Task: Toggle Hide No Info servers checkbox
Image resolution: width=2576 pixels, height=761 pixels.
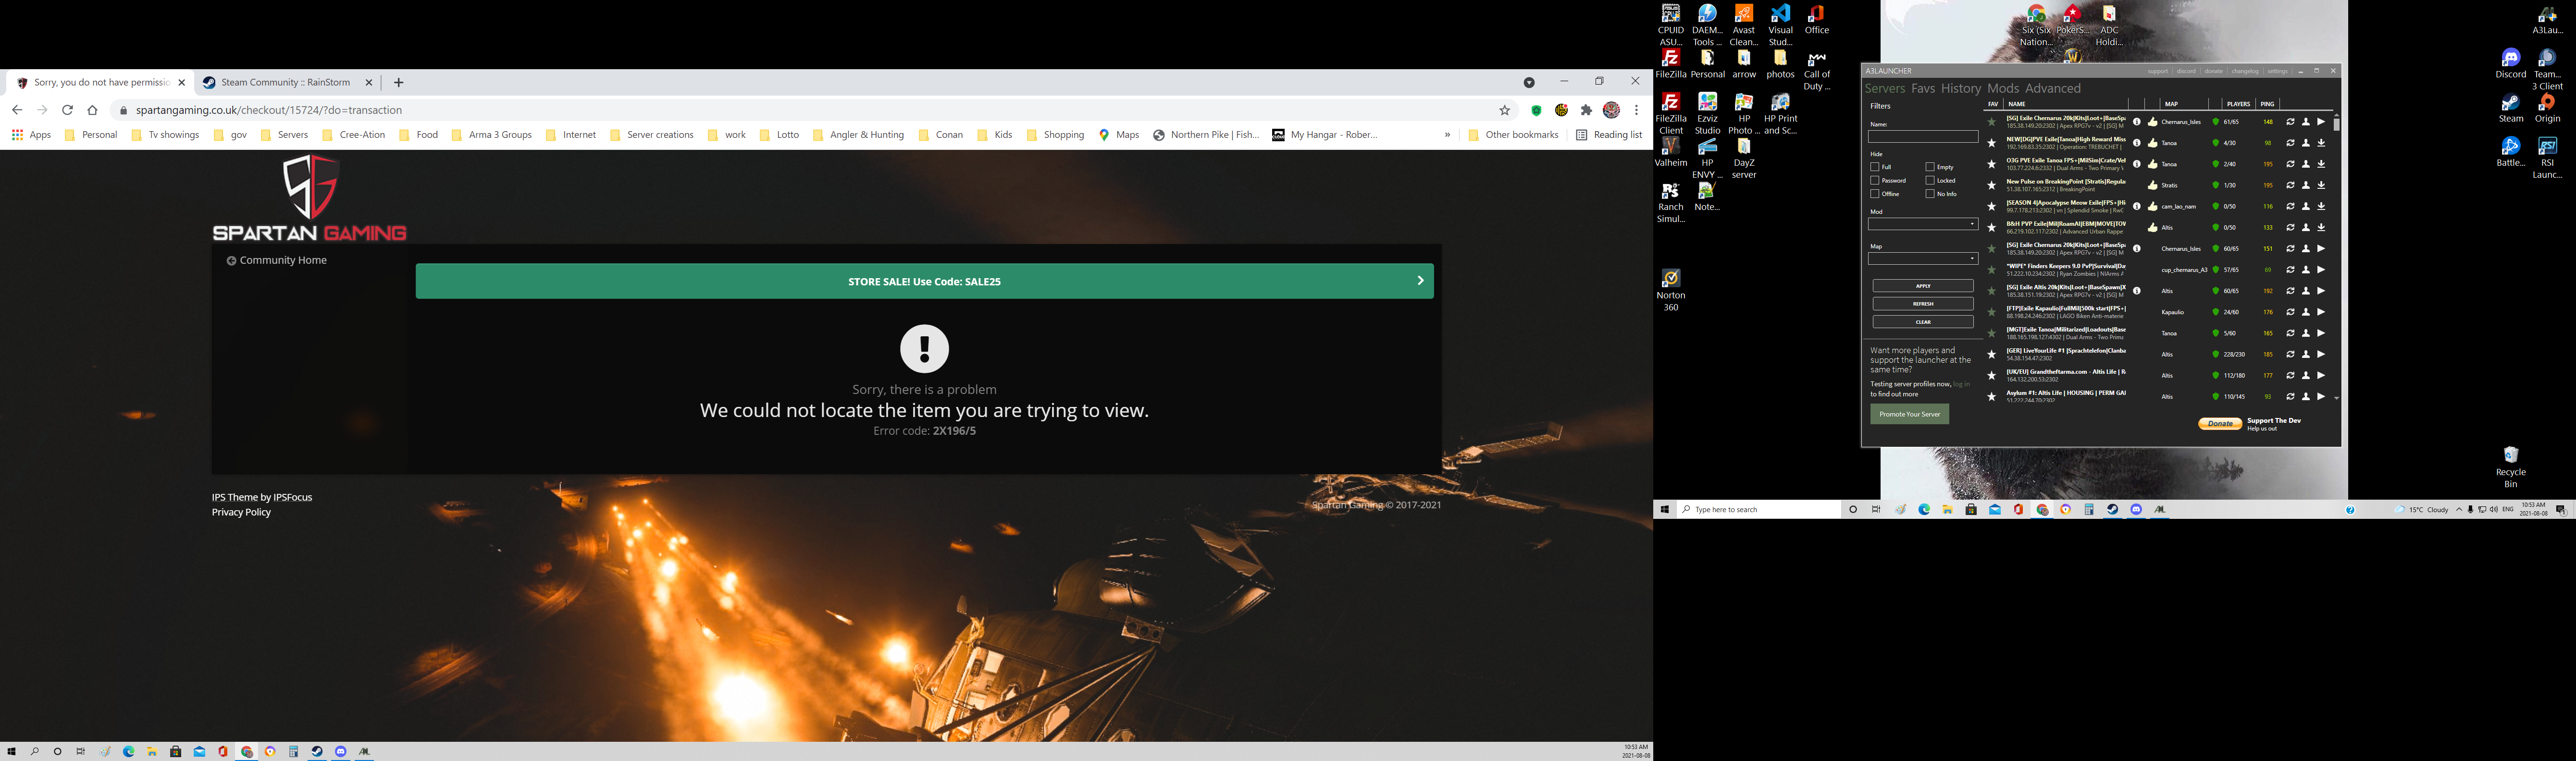Action: [x=1930, y=194]
